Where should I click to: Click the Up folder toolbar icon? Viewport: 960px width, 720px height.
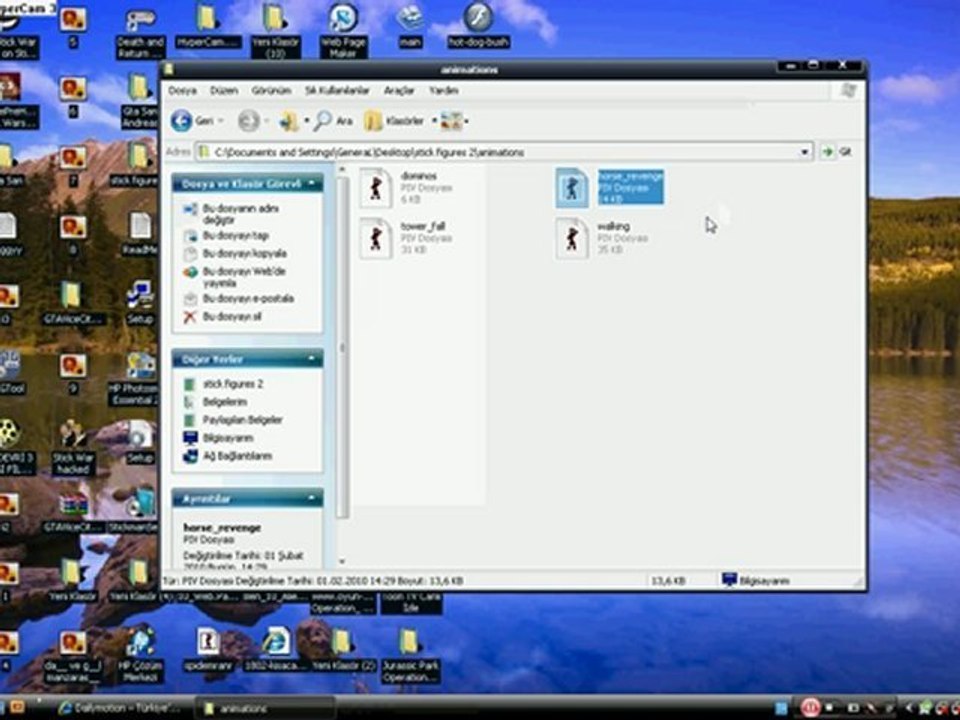tap(289, 121)
